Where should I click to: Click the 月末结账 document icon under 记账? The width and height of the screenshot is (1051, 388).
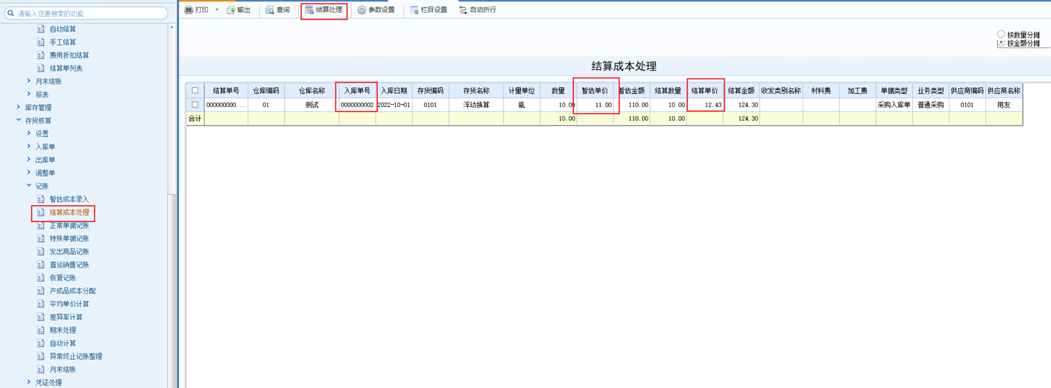(41, 369)
